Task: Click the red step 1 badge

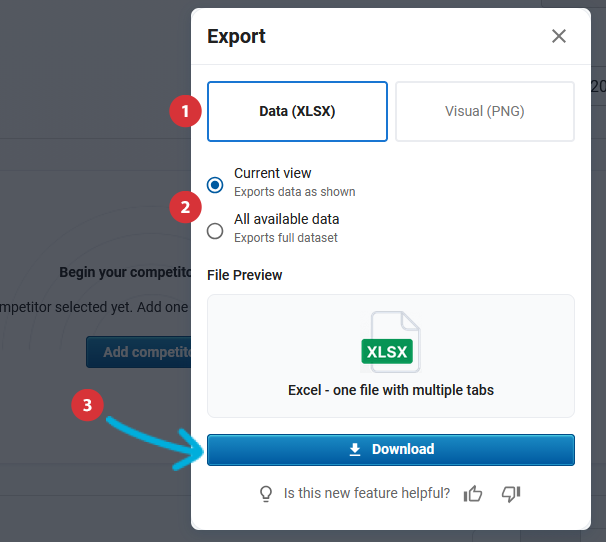Action: [x=182, y=111]
